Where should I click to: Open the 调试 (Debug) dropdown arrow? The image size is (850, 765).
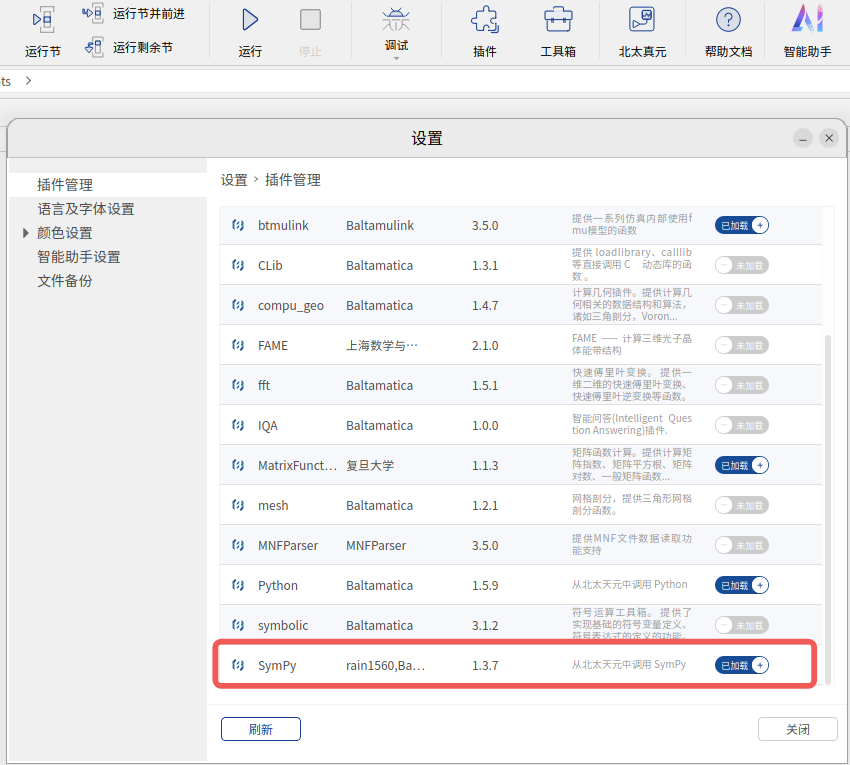(396, 58)
